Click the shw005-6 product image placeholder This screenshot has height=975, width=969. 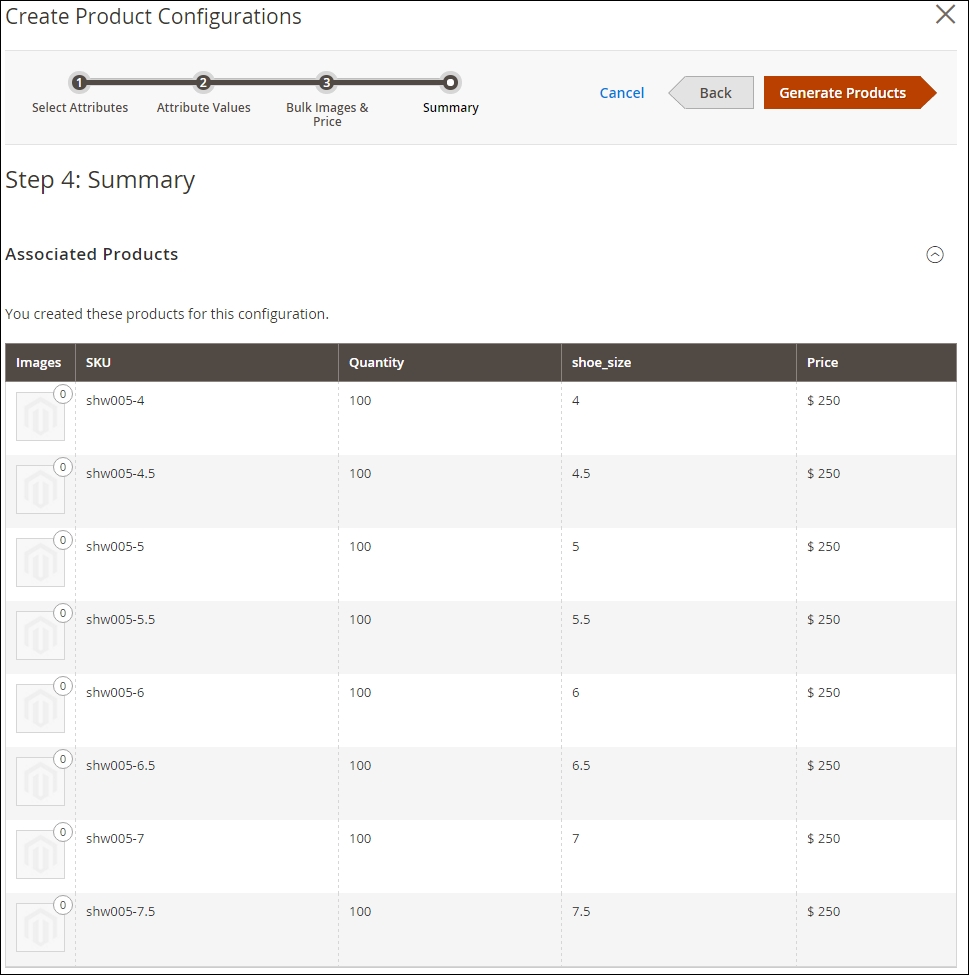point(40,708)
